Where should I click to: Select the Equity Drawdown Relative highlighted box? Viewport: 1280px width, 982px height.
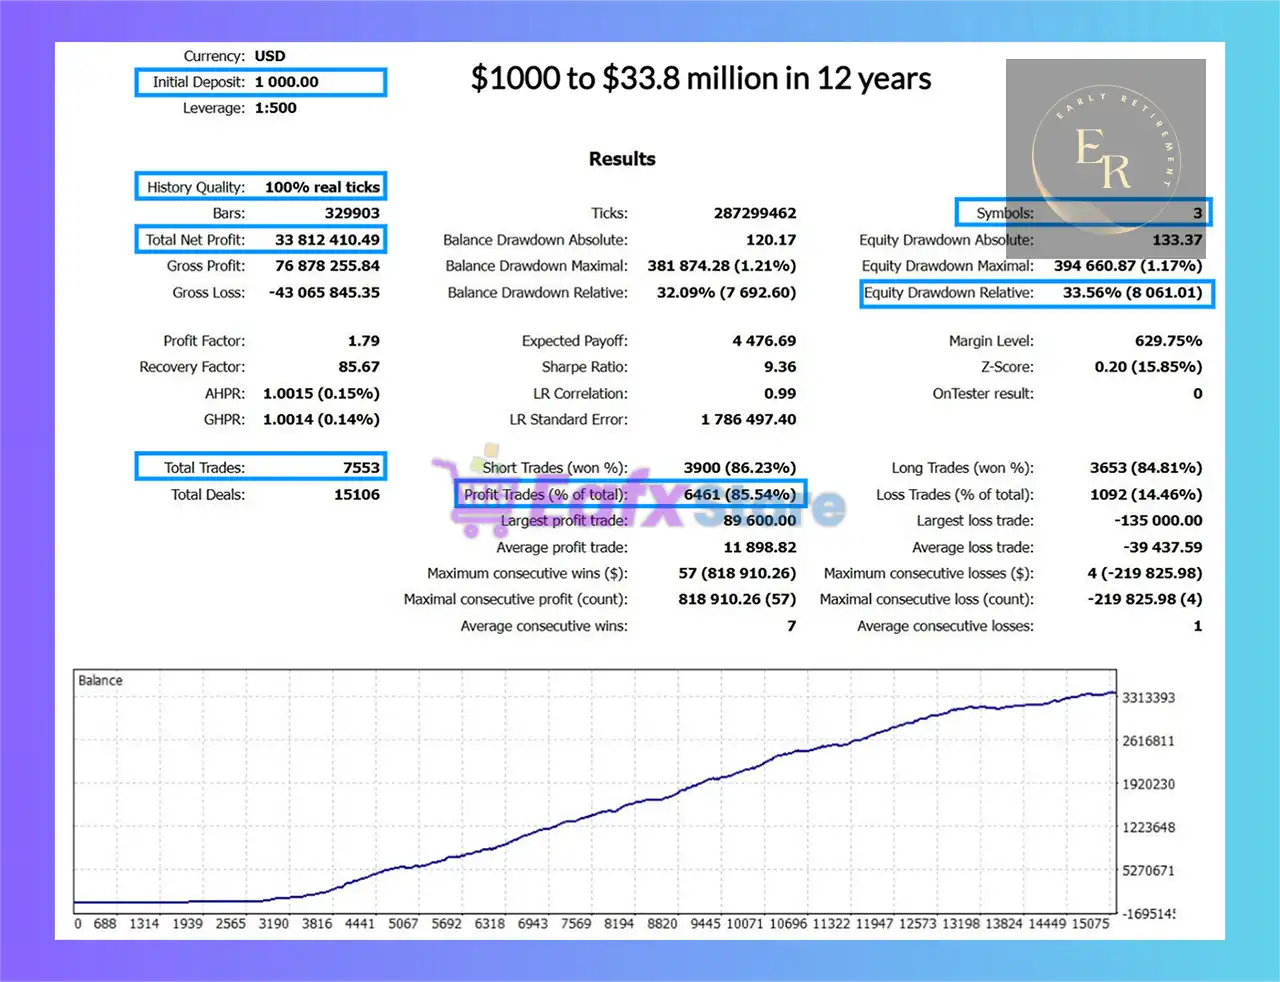point(1037,293)
